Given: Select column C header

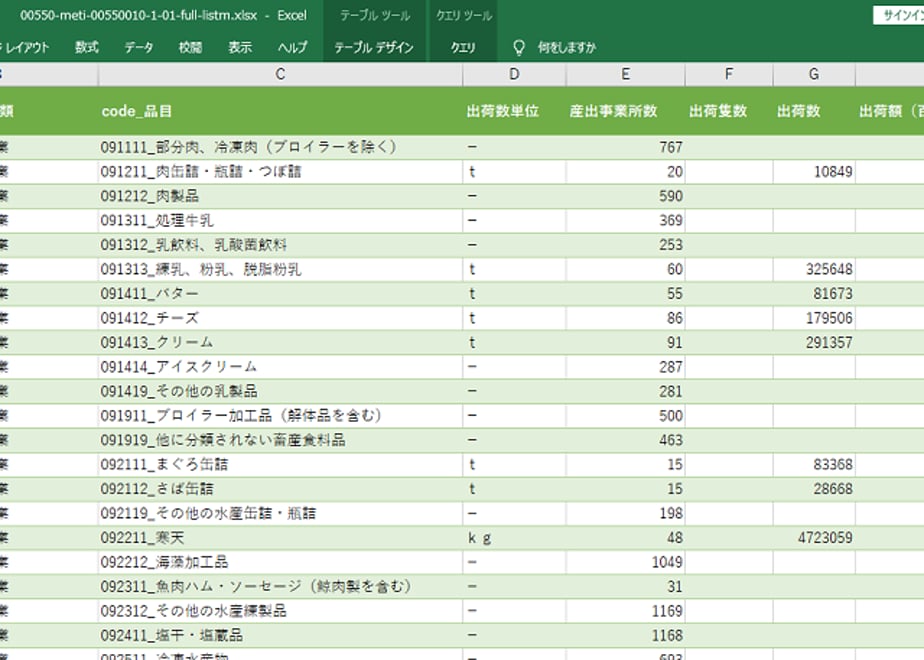Looking at the screenshot, I should pyautogui.click(x=280, y=74).
